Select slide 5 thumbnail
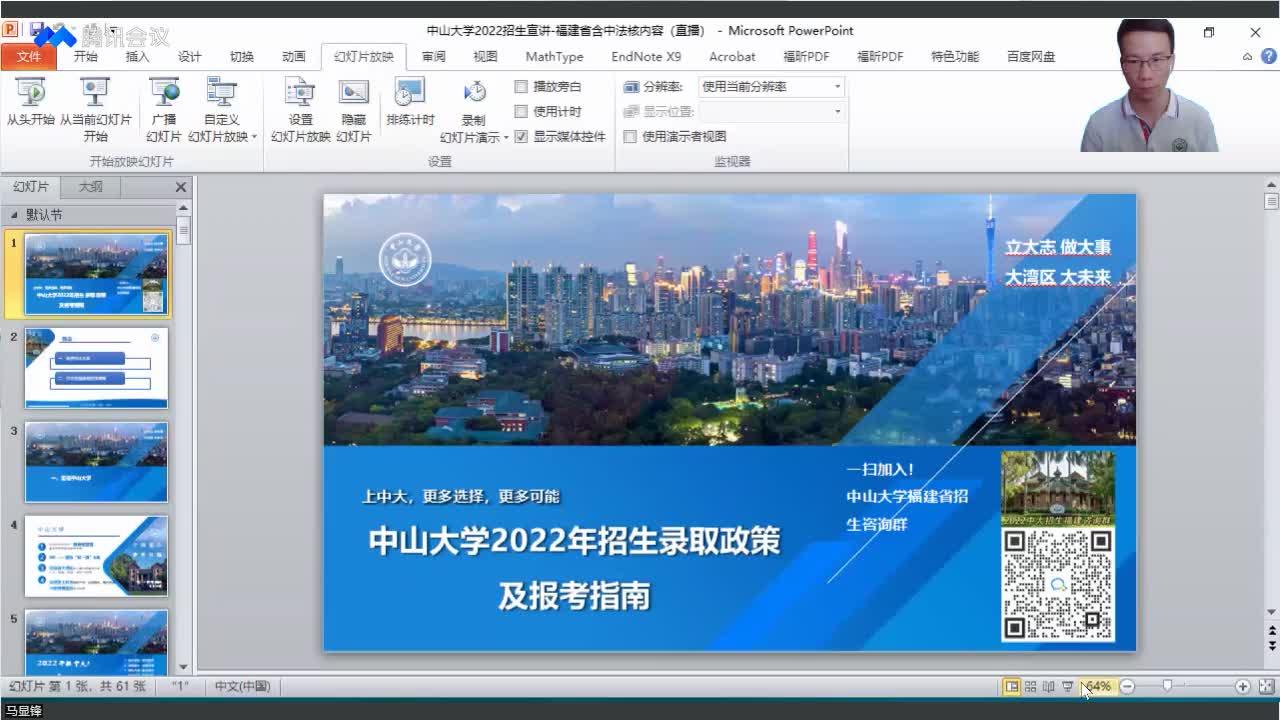The image size is (1280, 720). tap(97, 642)
